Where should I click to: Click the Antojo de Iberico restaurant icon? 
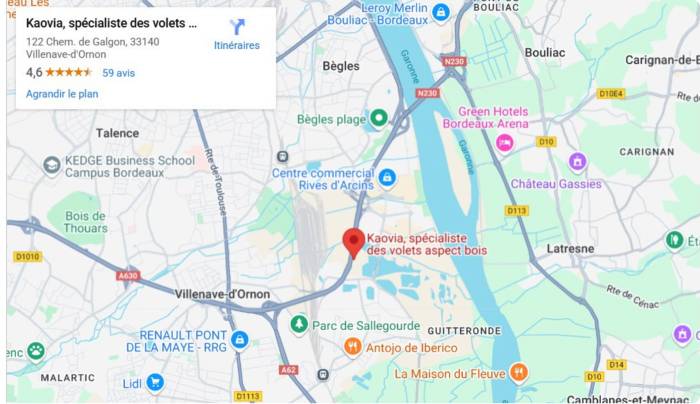click(x=352, y=347)
